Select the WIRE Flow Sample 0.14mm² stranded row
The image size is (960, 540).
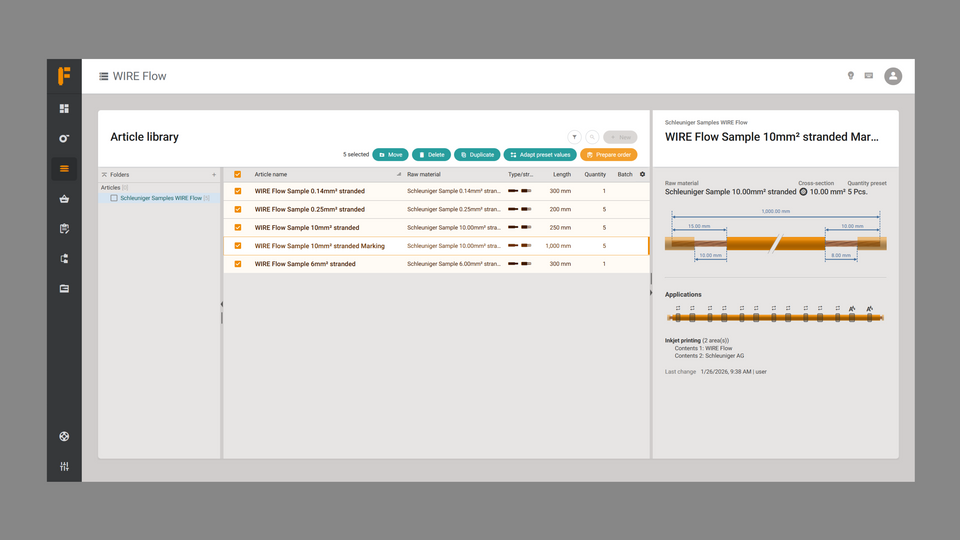[436, 191]
